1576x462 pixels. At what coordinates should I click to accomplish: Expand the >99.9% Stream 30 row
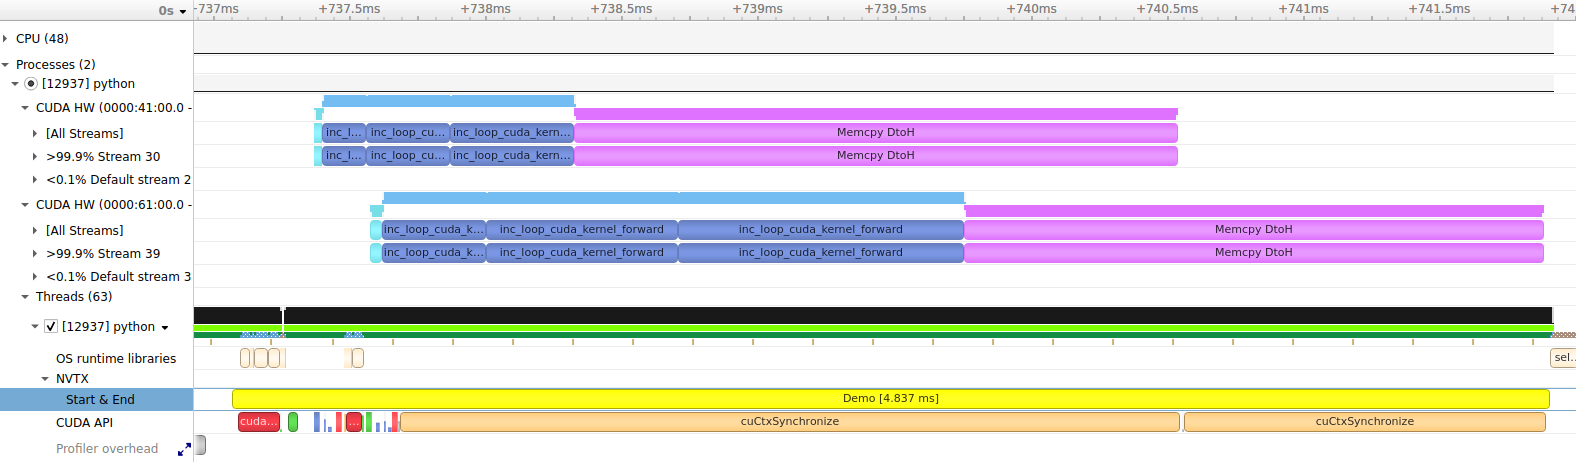(x=35, y=157)
